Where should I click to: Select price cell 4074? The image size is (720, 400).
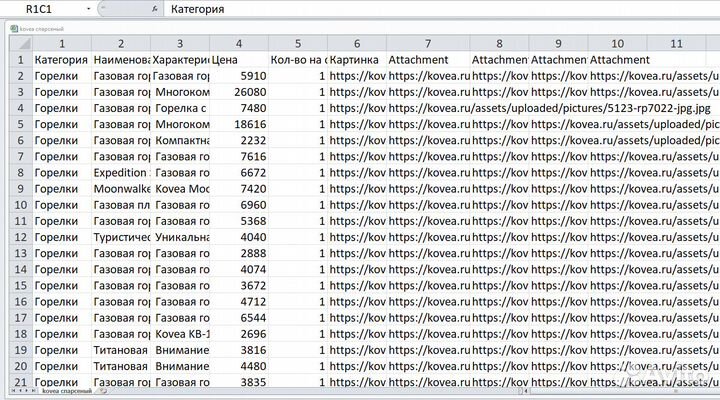coord(239,270)
